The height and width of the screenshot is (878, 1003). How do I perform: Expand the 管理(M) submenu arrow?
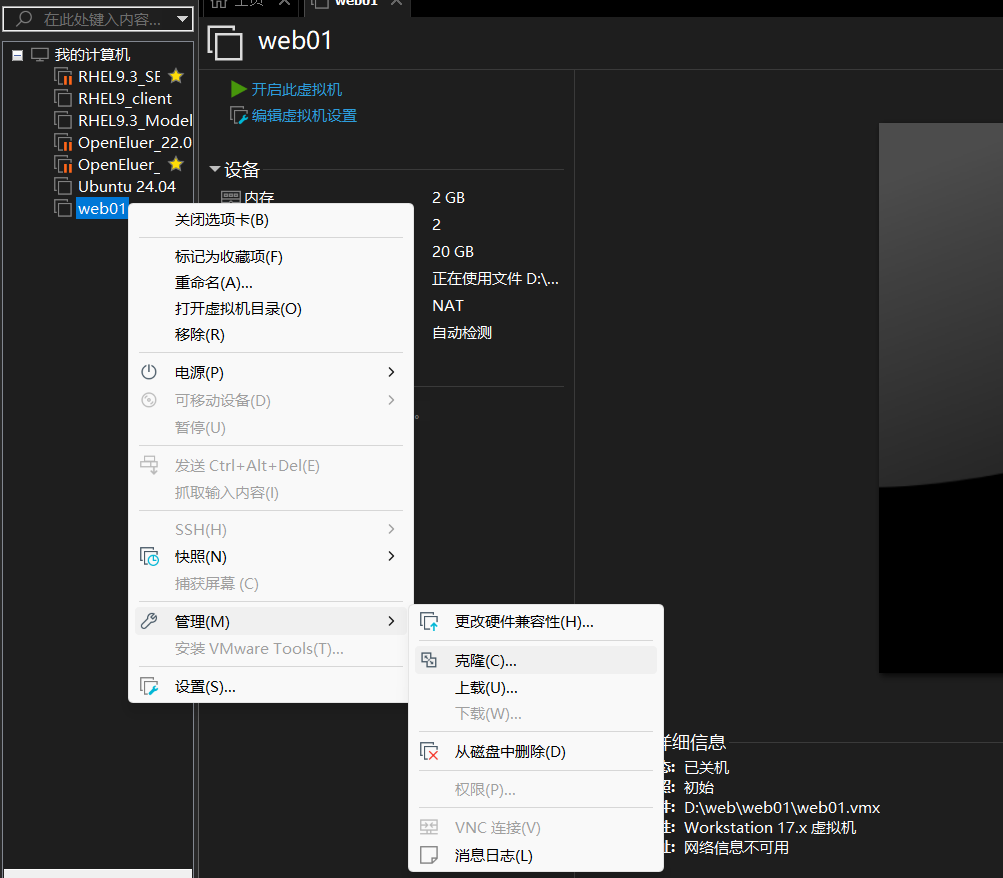(x=391, y=621)
